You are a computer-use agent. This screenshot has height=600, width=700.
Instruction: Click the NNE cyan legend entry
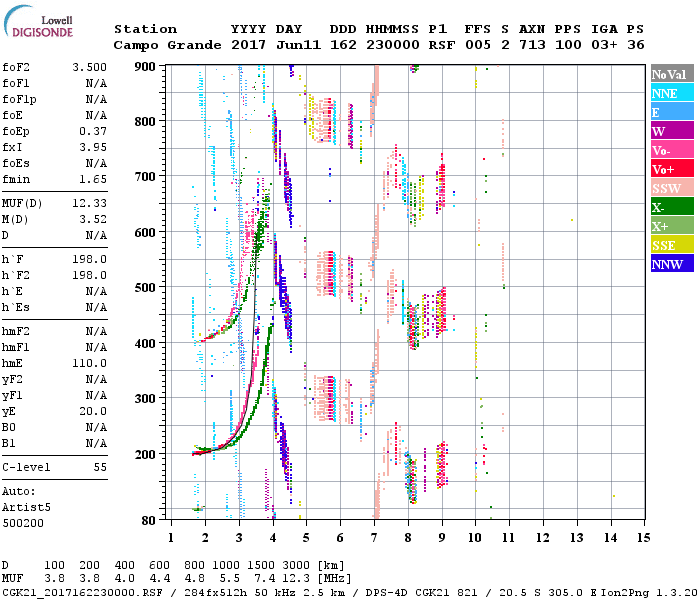(669, 93)
